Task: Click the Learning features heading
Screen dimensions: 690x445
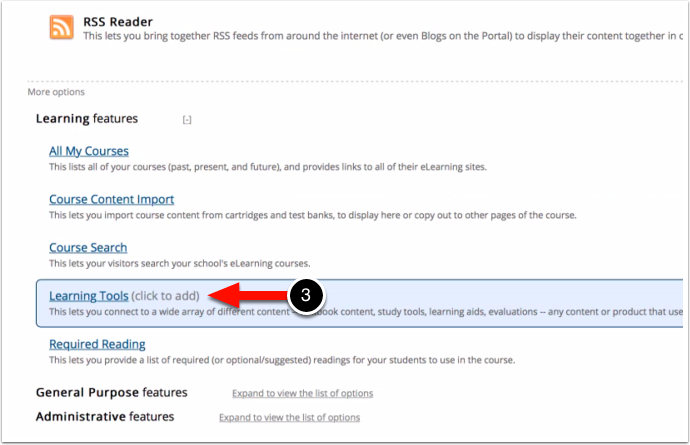Action: click(x=87, y=118)
